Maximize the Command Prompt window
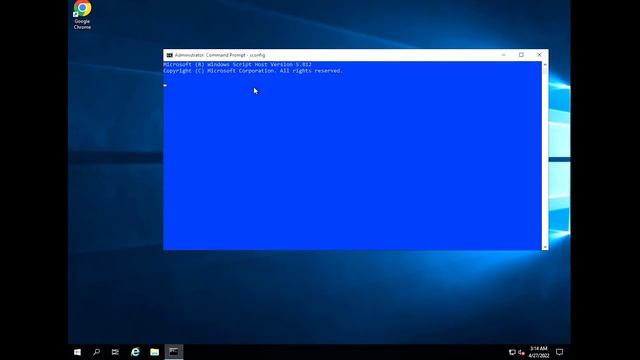 coord(521,55)
